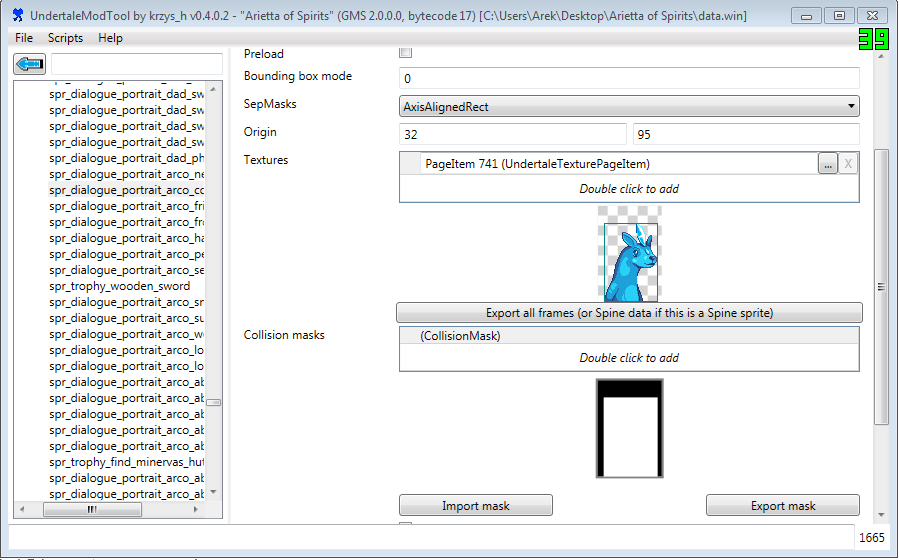Screen dimensions: 899x560
Task: Click the Export all frames button
Action: (x=629, y=313)
